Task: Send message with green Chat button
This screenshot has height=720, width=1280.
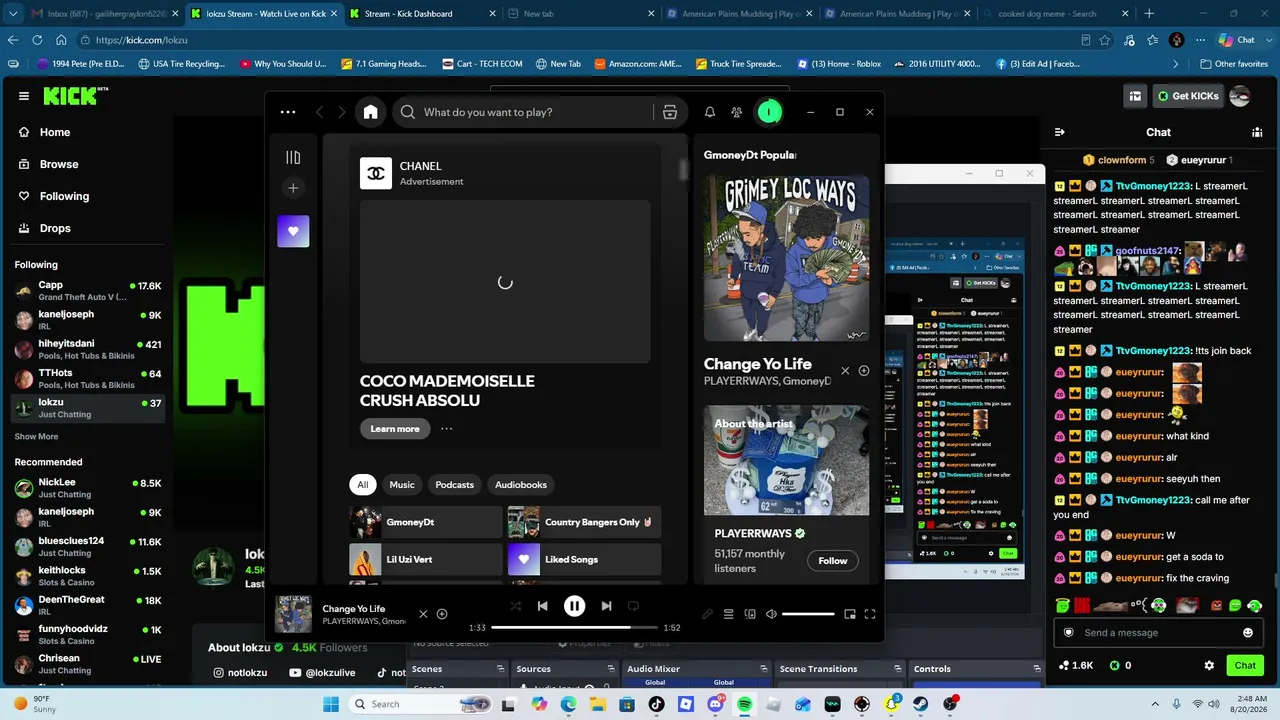Action: point(1245,665)
